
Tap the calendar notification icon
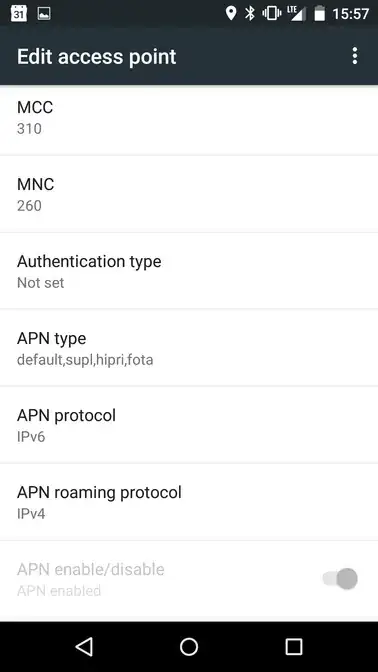(19, 14)
